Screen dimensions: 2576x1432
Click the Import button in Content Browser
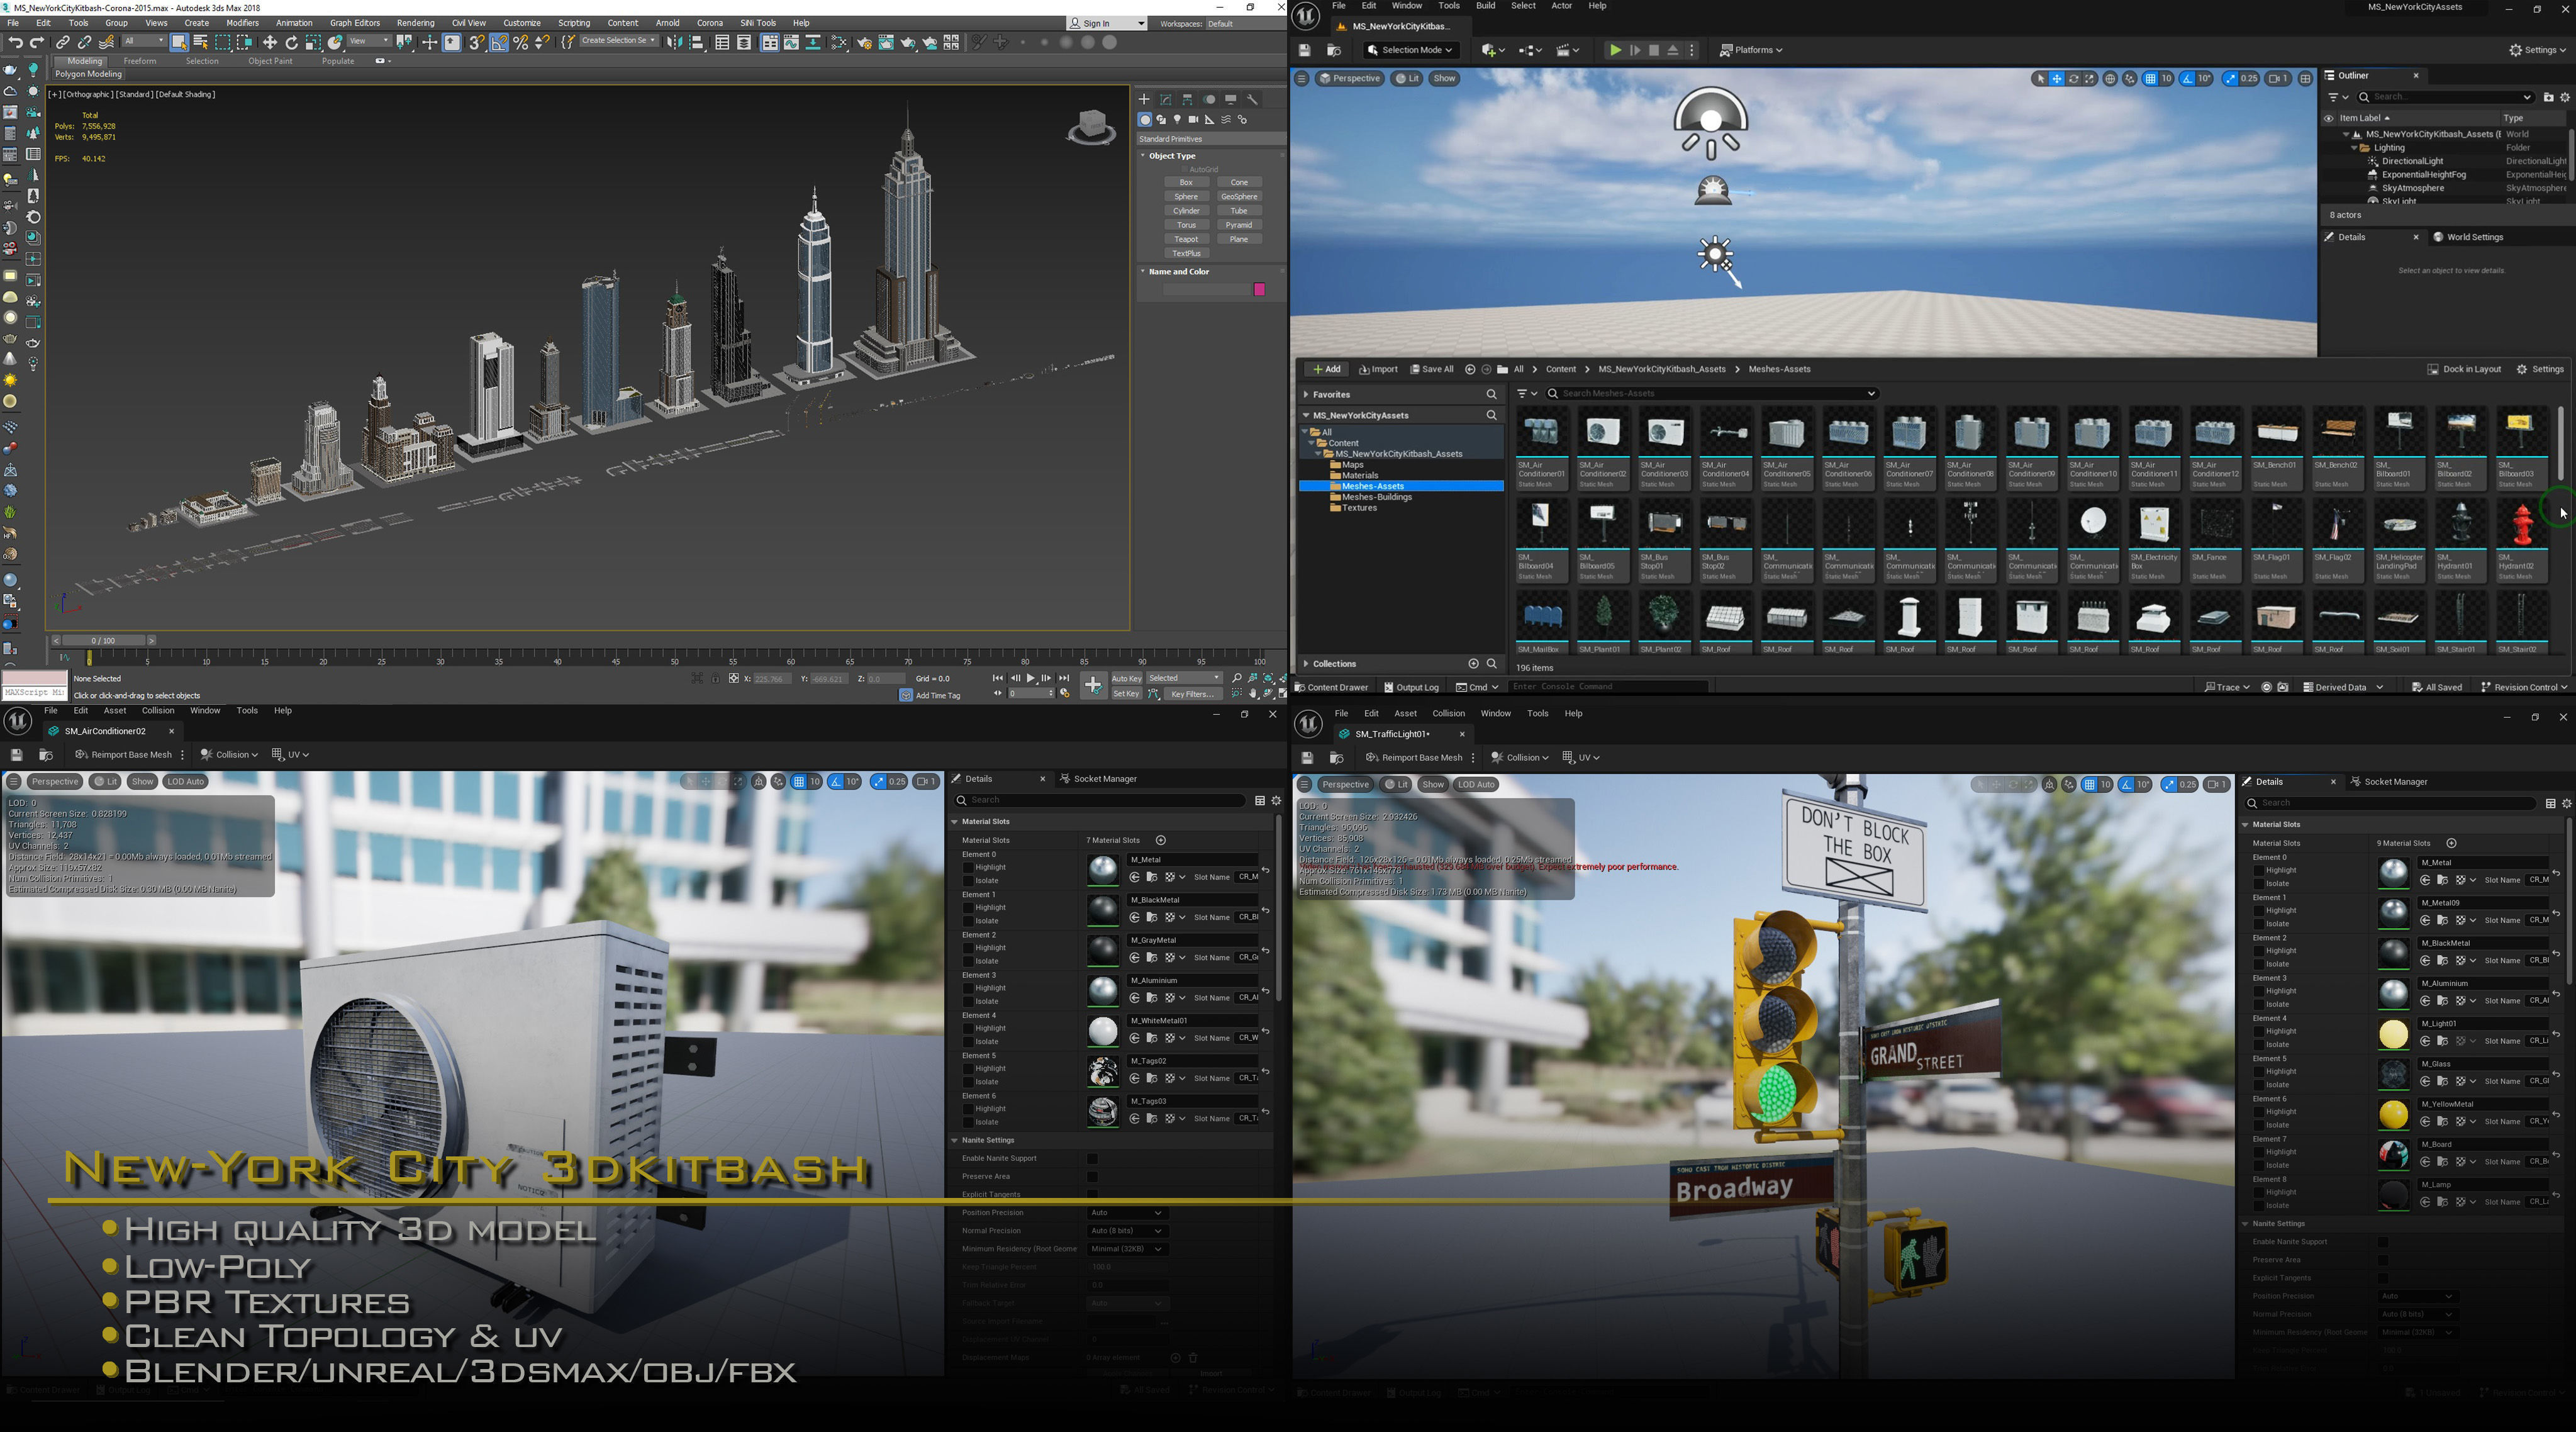point(1378,369)
